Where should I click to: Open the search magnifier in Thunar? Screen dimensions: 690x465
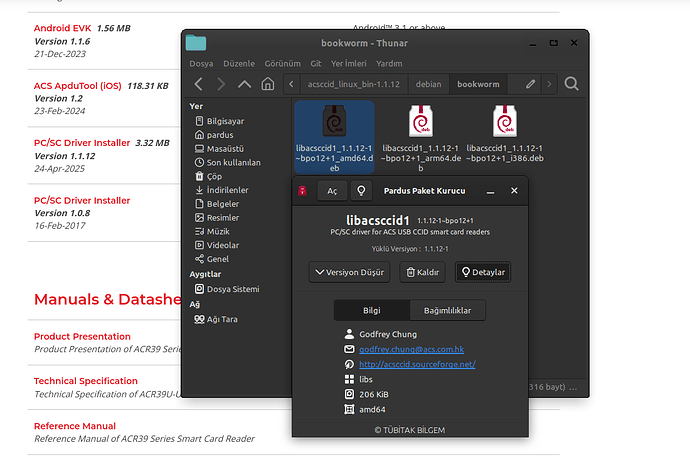(571, 84)
